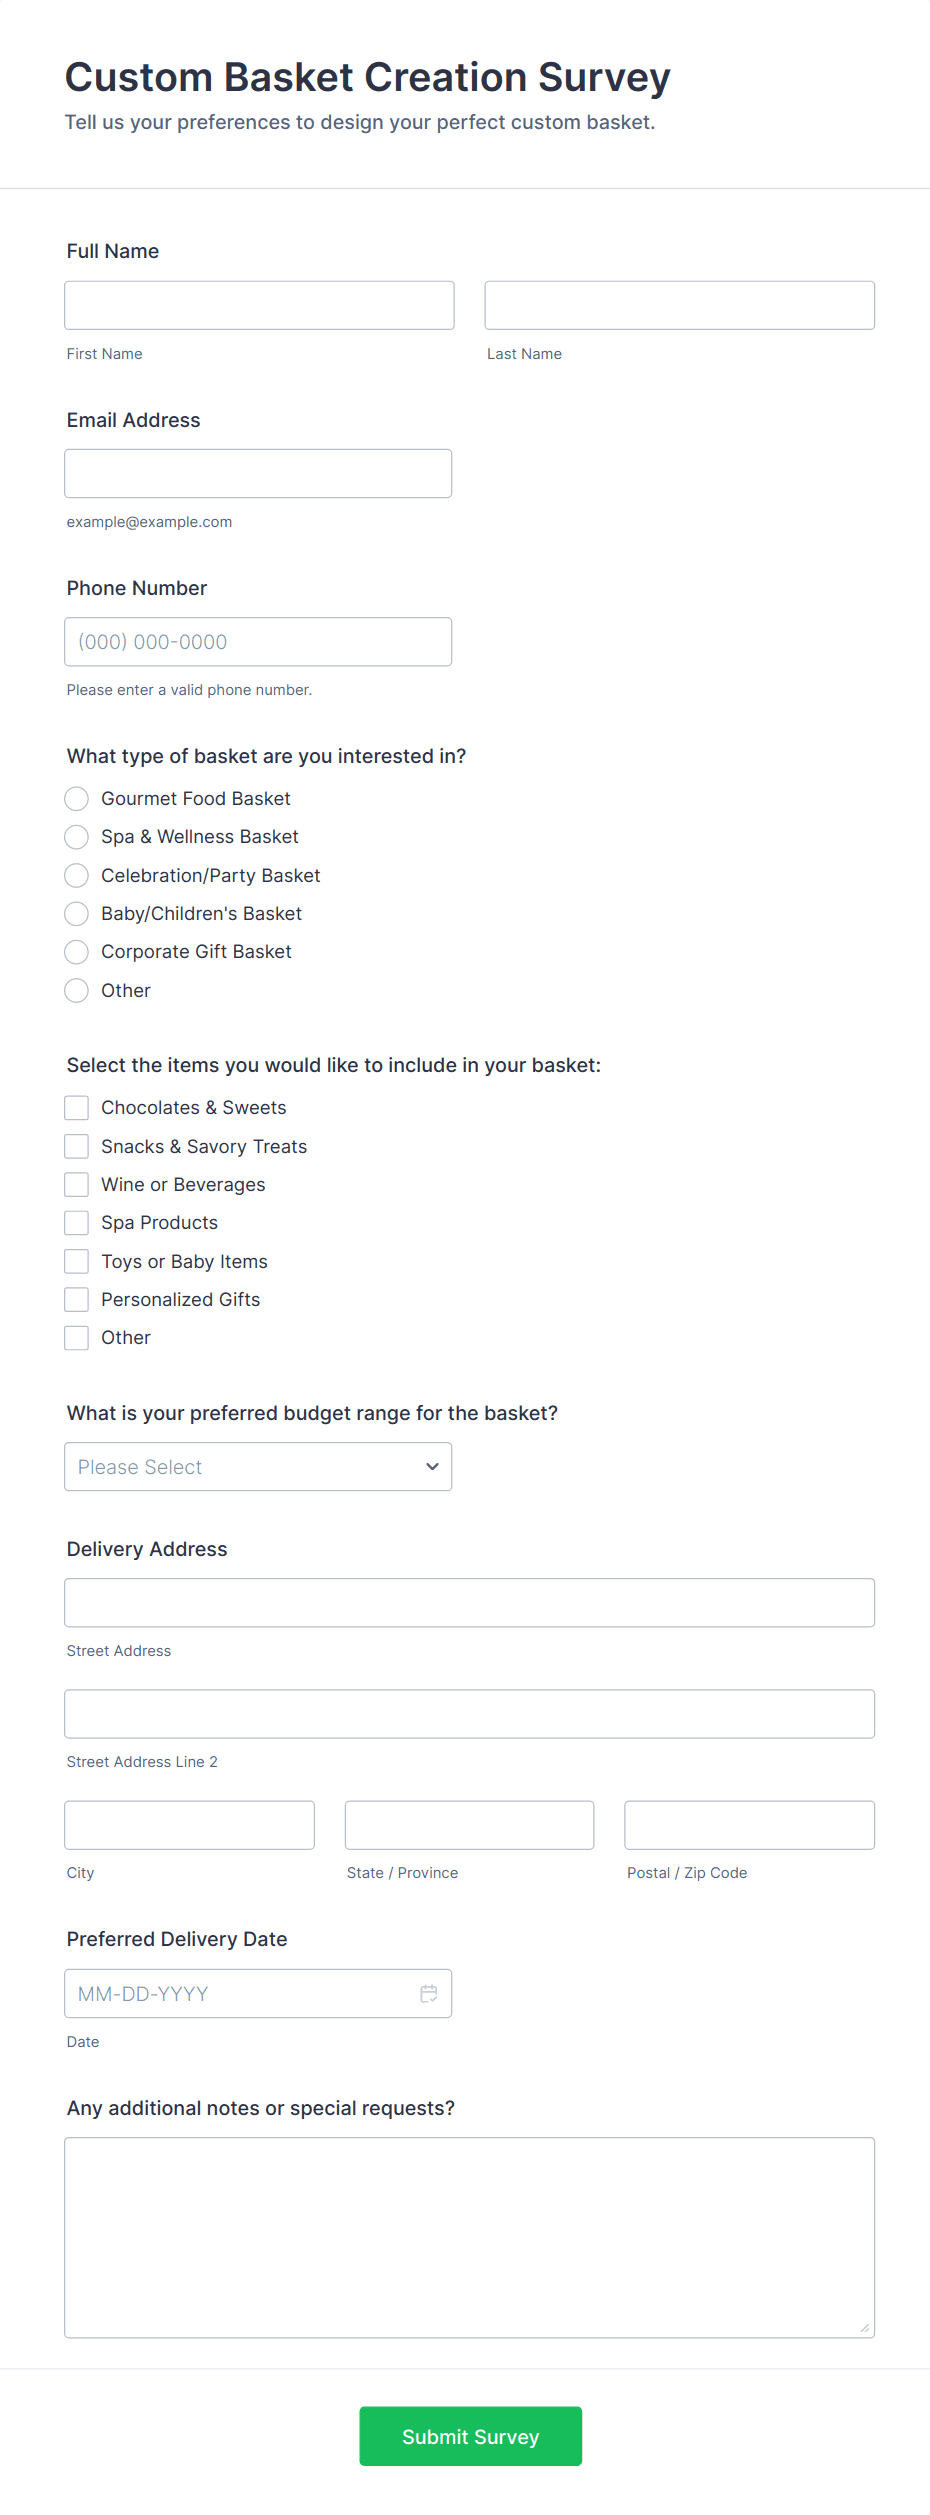Click into the Last Name field
This screenshot has width=930, height=2515.
[679, 305]
